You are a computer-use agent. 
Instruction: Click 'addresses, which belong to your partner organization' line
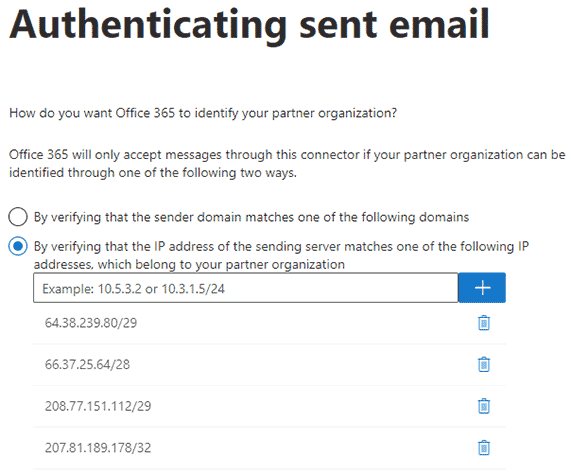pos(189,264)
